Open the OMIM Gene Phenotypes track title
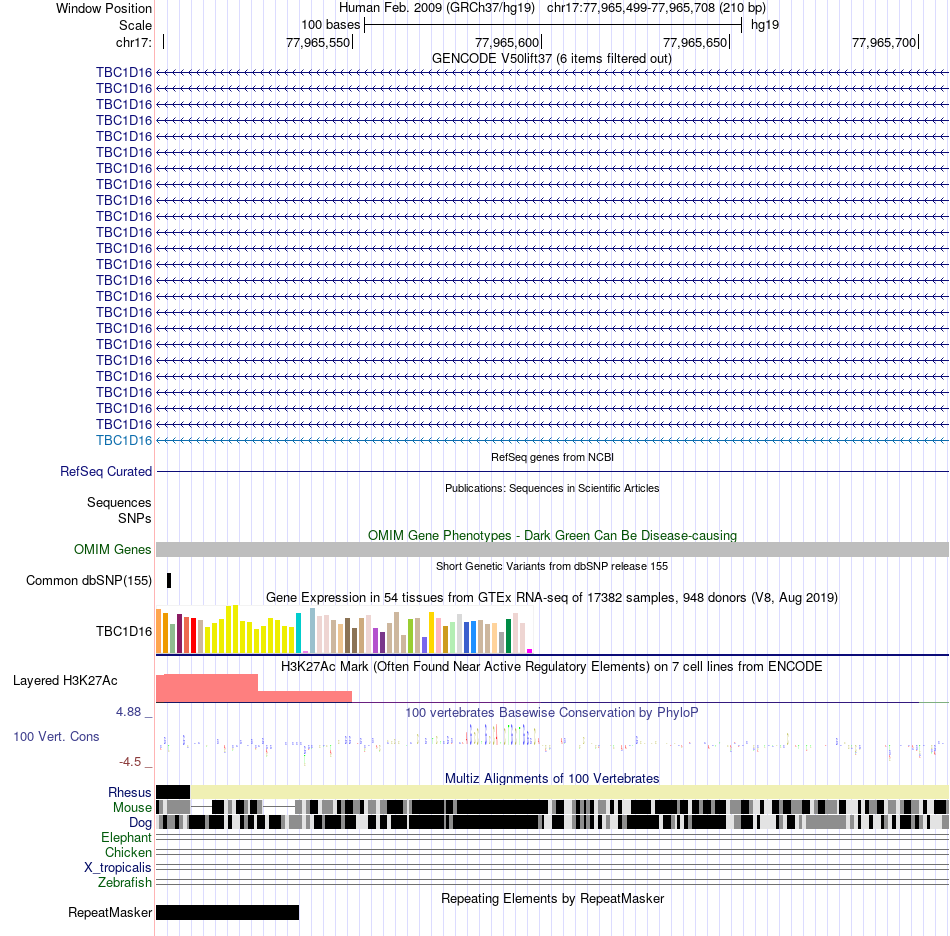 [552, 536]
